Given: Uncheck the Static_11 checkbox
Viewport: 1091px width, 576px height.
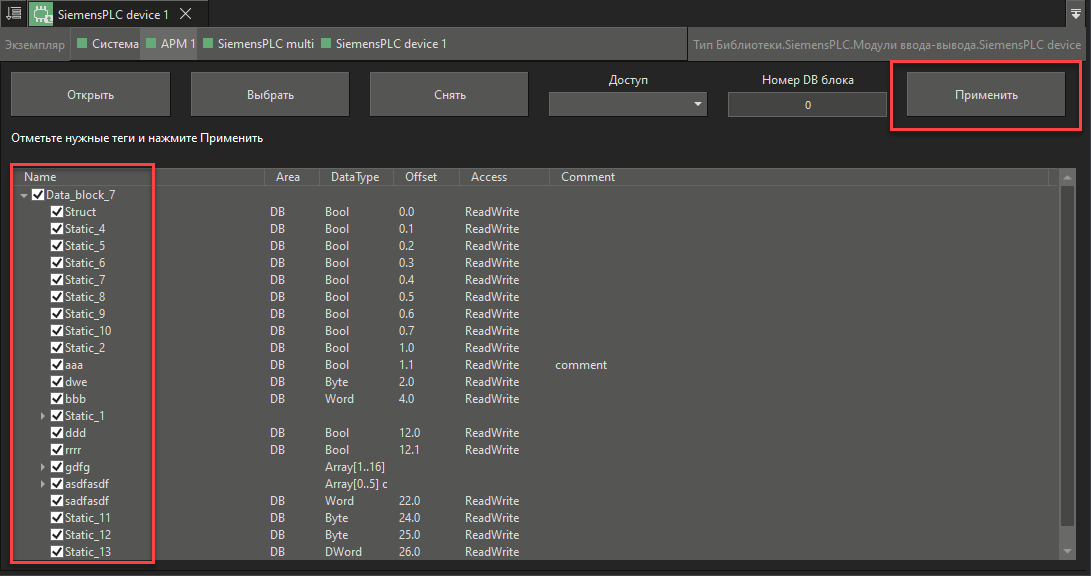Looking at the screenshot, I should point(57,518).
